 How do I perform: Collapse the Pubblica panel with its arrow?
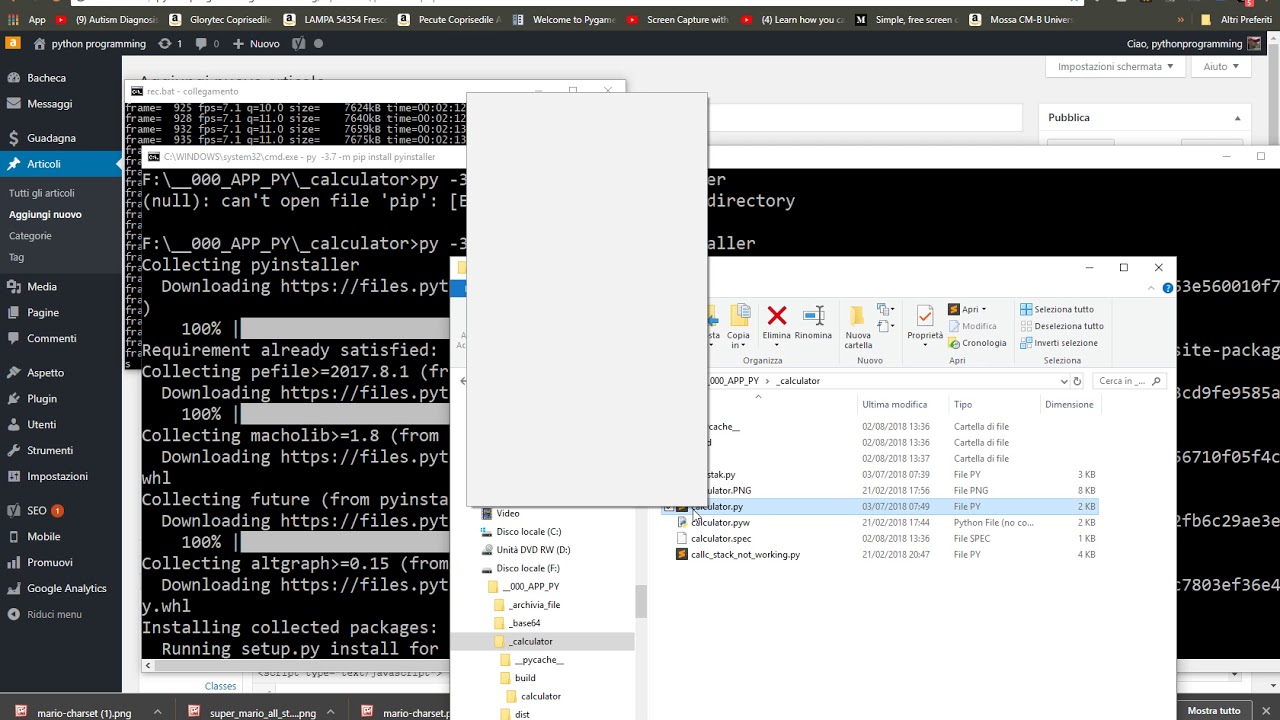1239,118
